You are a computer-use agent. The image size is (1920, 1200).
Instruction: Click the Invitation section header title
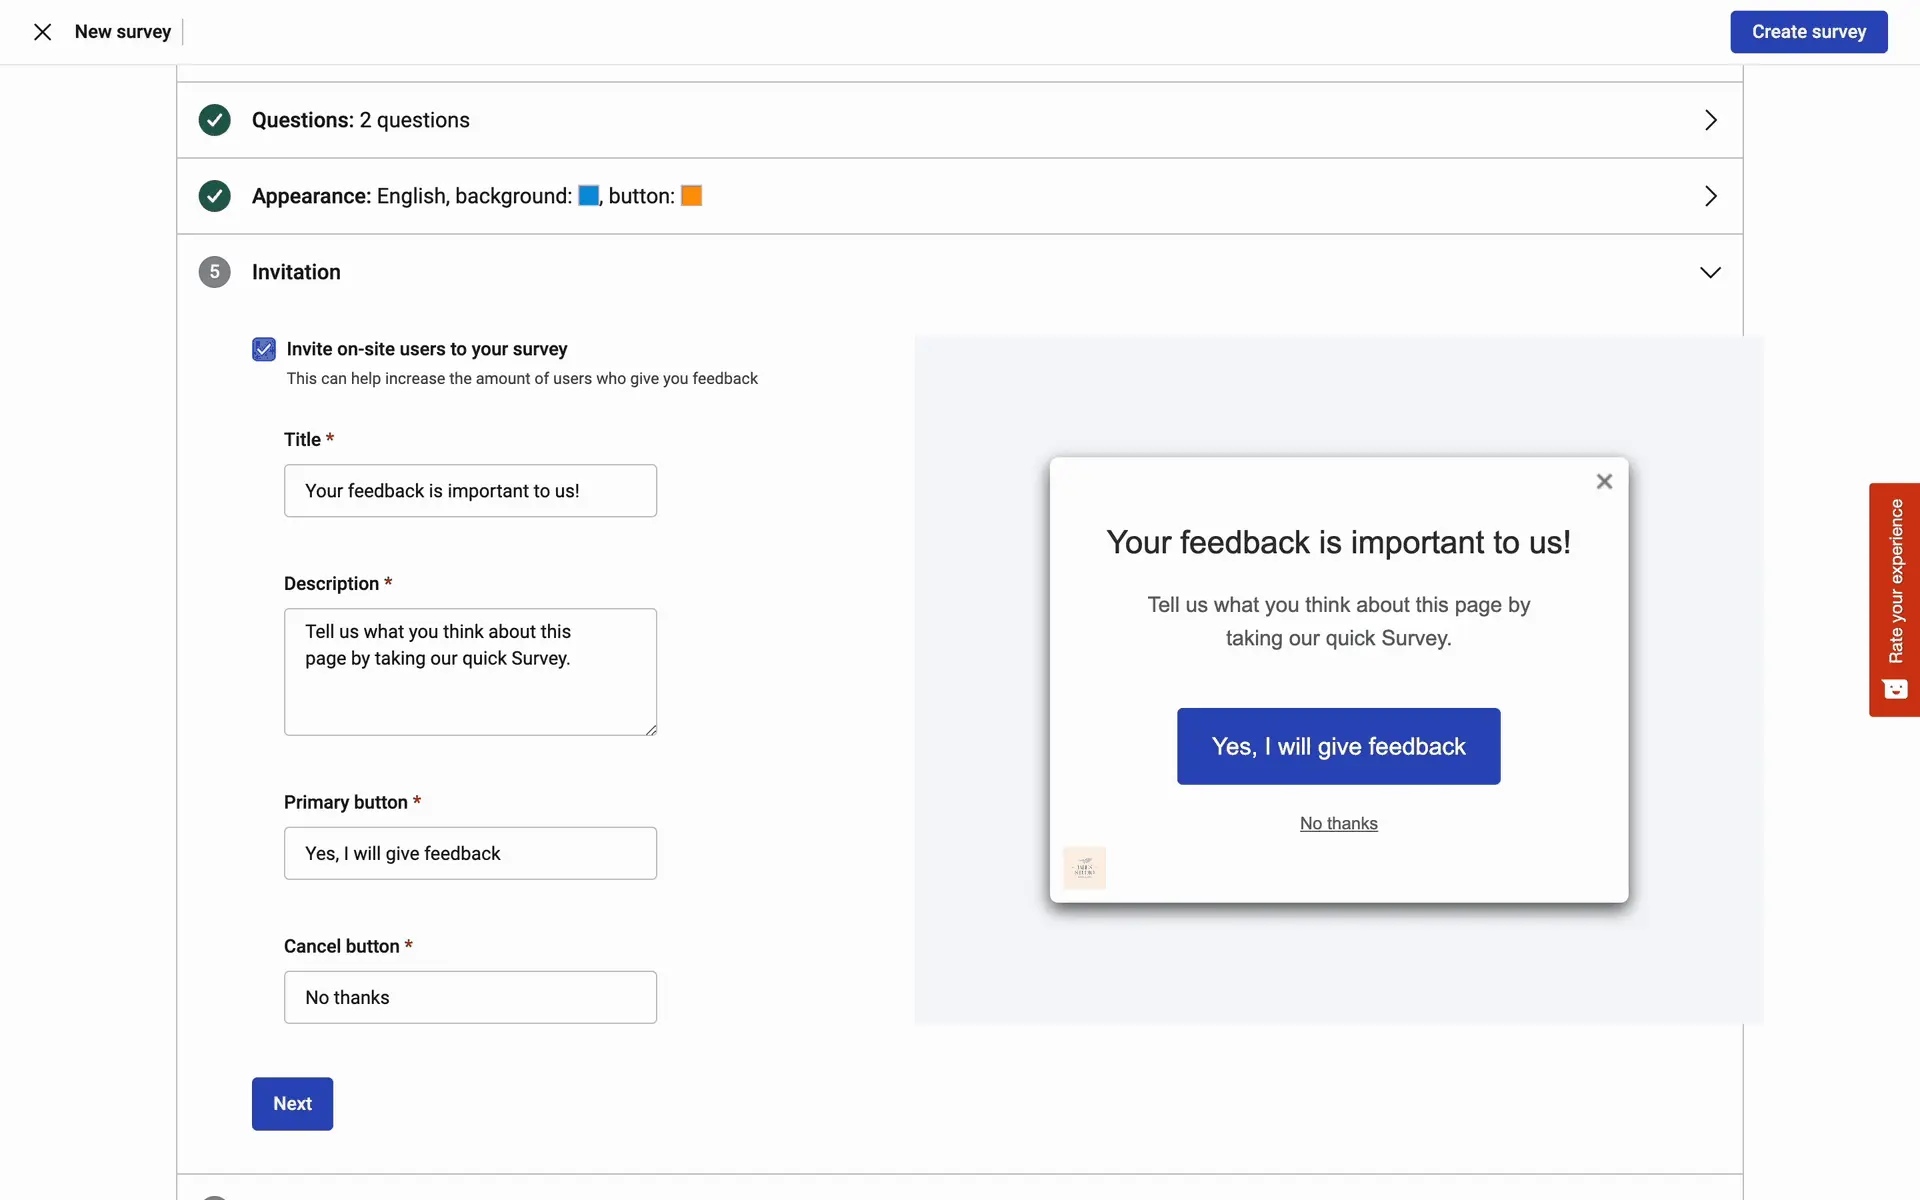click(296, 272)
